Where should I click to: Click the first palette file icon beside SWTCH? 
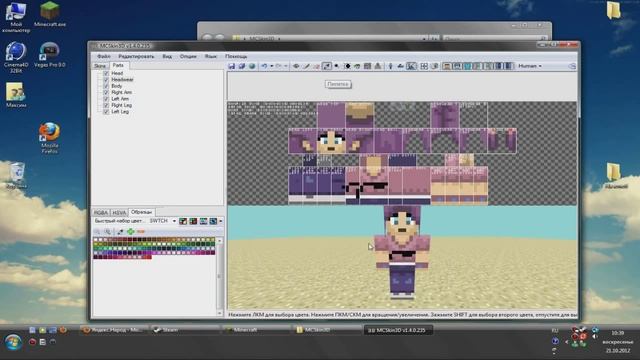coord(183,221)
